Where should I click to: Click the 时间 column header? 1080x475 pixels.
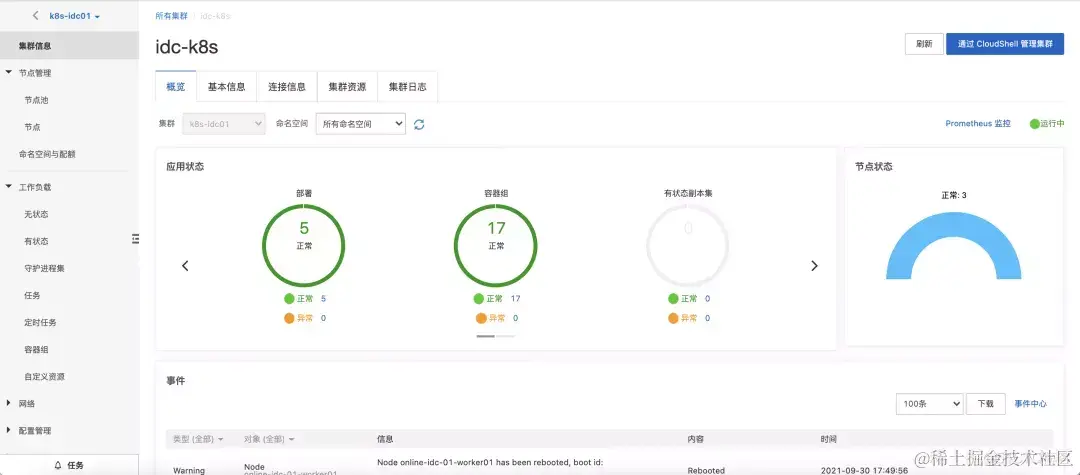(829, 439)
